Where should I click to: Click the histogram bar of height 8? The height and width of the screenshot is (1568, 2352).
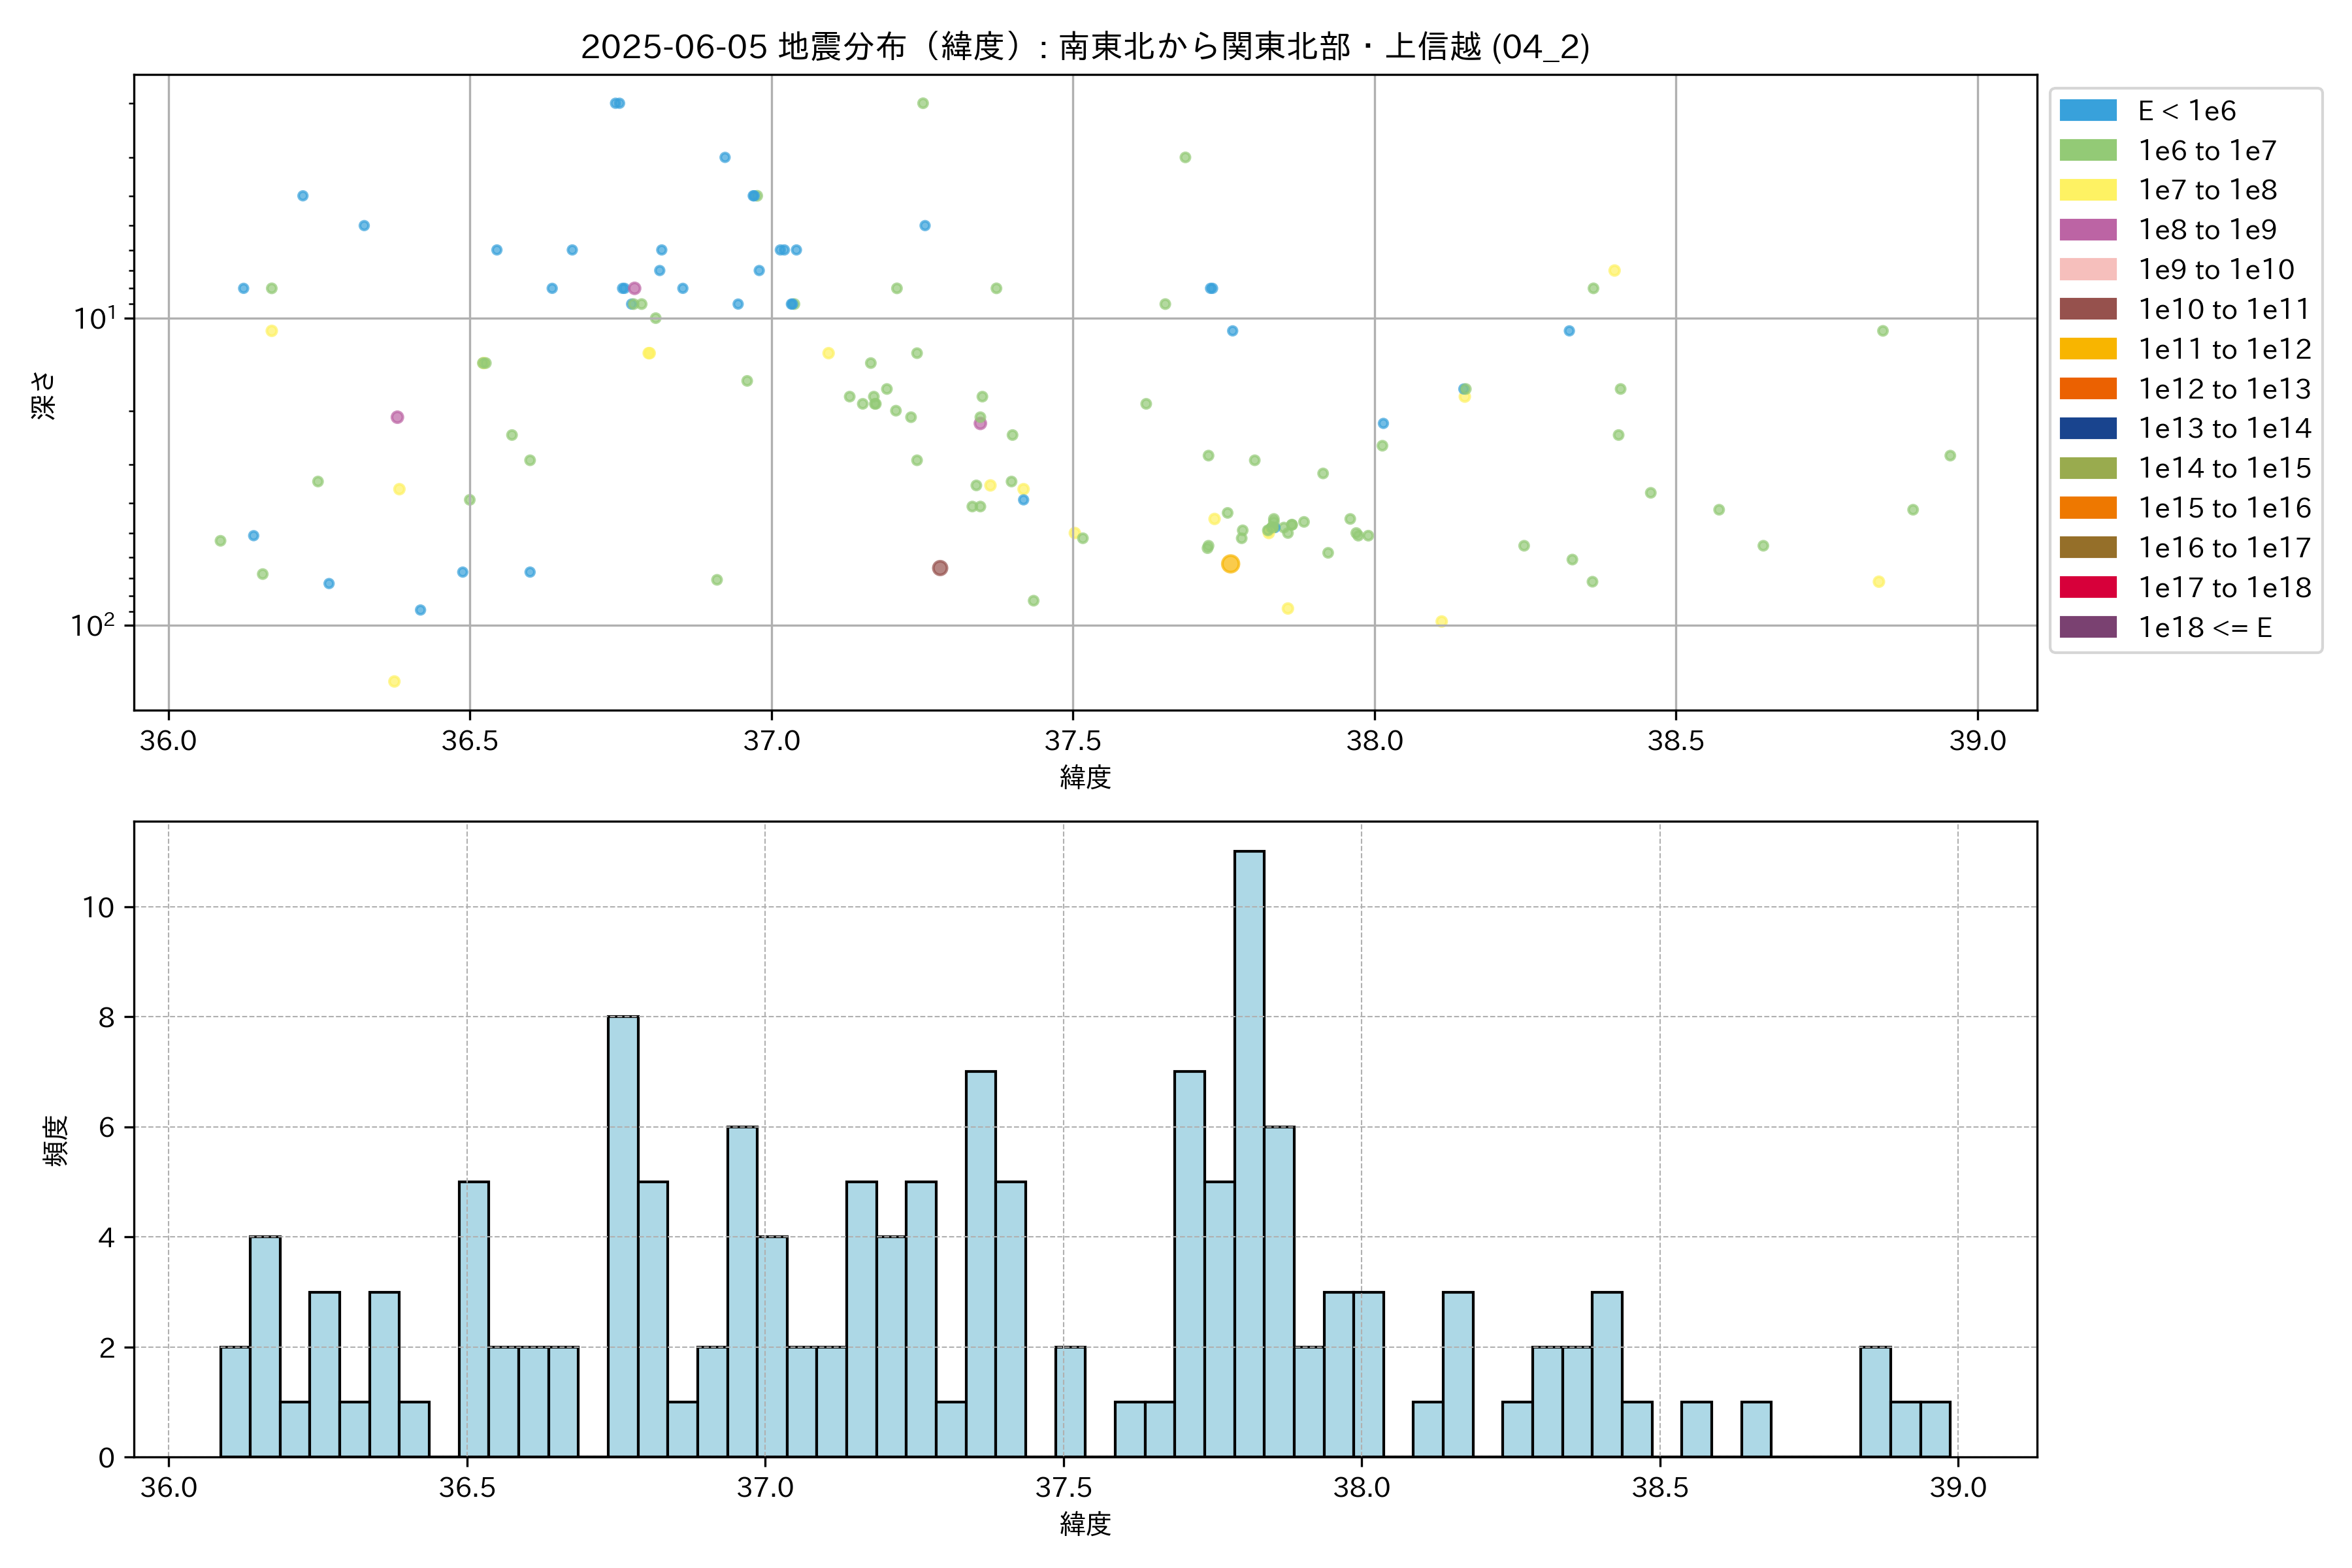click(623, 1236)
